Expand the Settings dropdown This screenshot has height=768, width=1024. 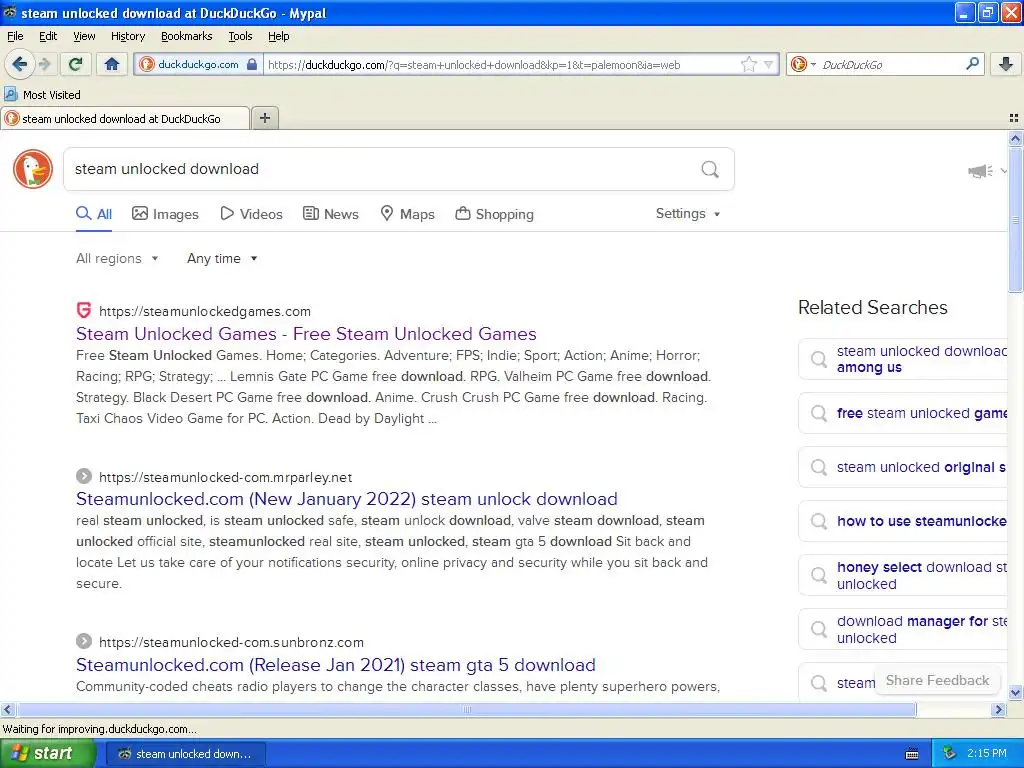[688, 214]
